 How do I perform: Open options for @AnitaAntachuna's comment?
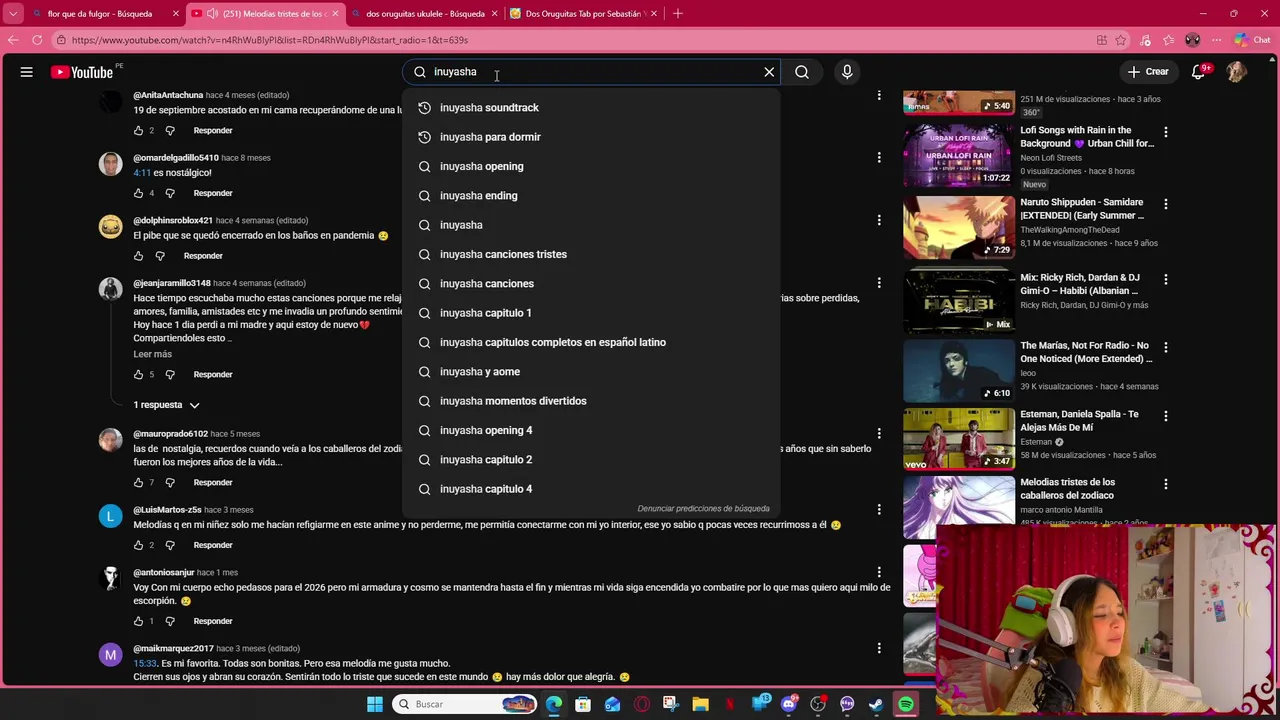tap(879, 96)
